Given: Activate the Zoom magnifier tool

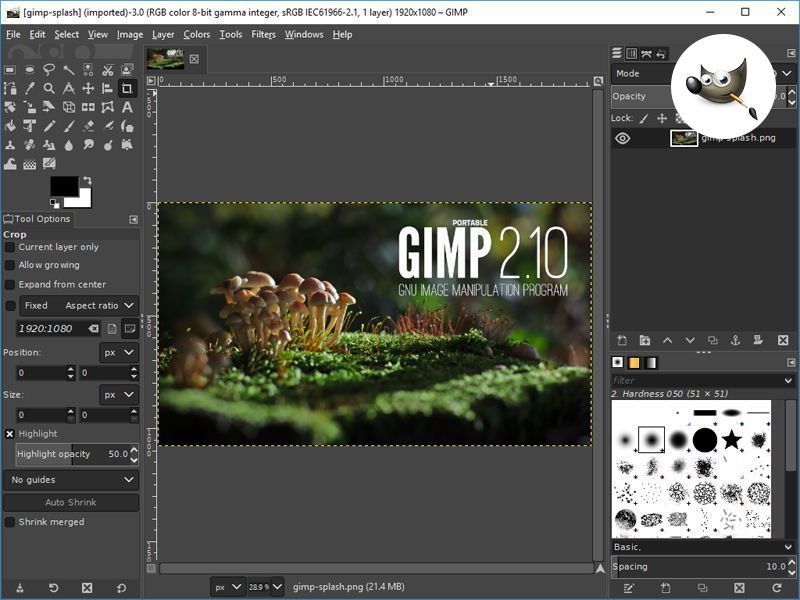Looking at the screenshot, I should point(49,88).
